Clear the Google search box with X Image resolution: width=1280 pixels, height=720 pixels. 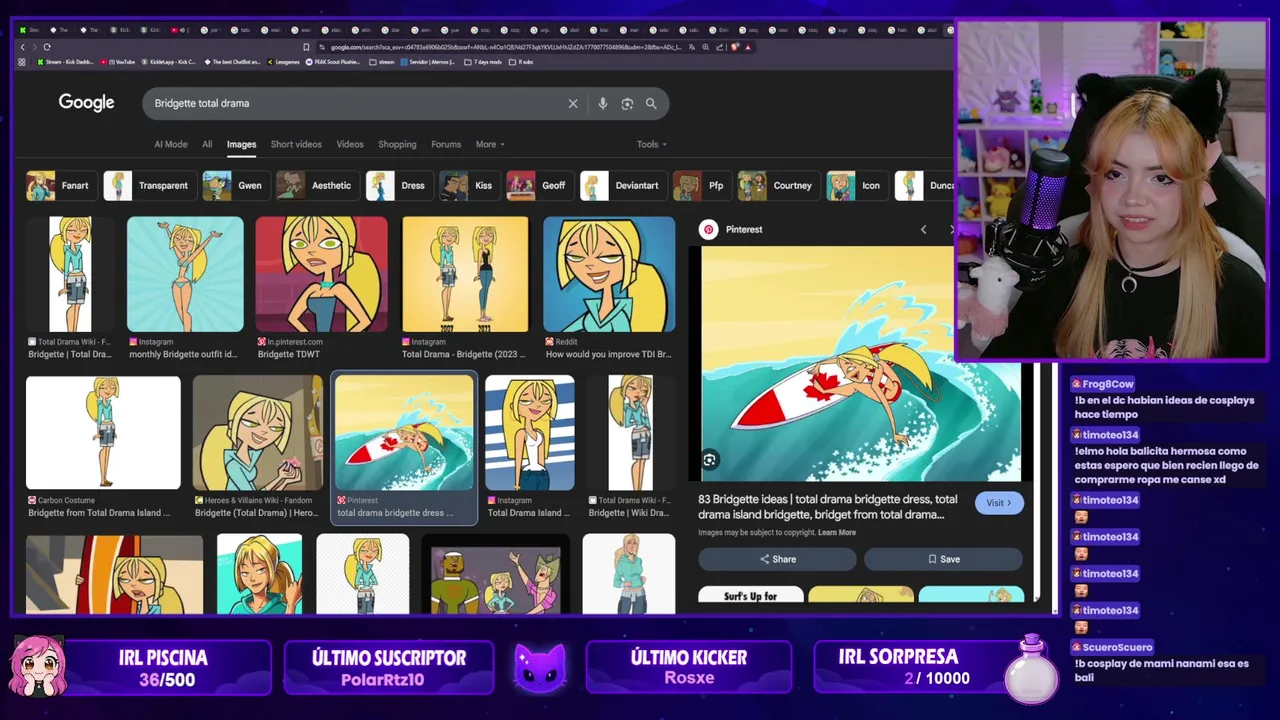click(573, 103)
